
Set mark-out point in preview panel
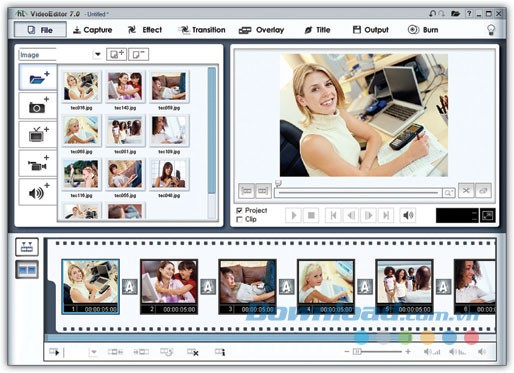pyautogui.click(x=263, y=191)
